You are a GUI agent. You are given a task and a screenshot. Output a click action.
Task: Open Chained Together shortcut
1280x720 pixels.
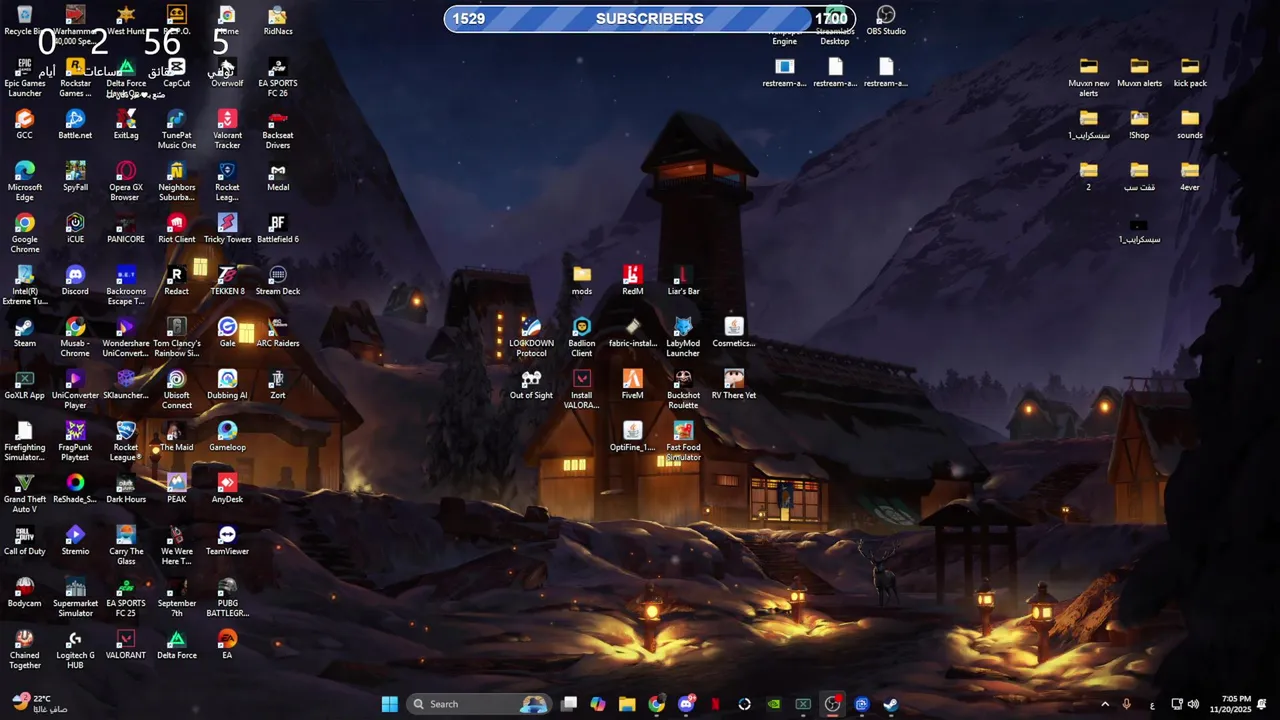25,649
